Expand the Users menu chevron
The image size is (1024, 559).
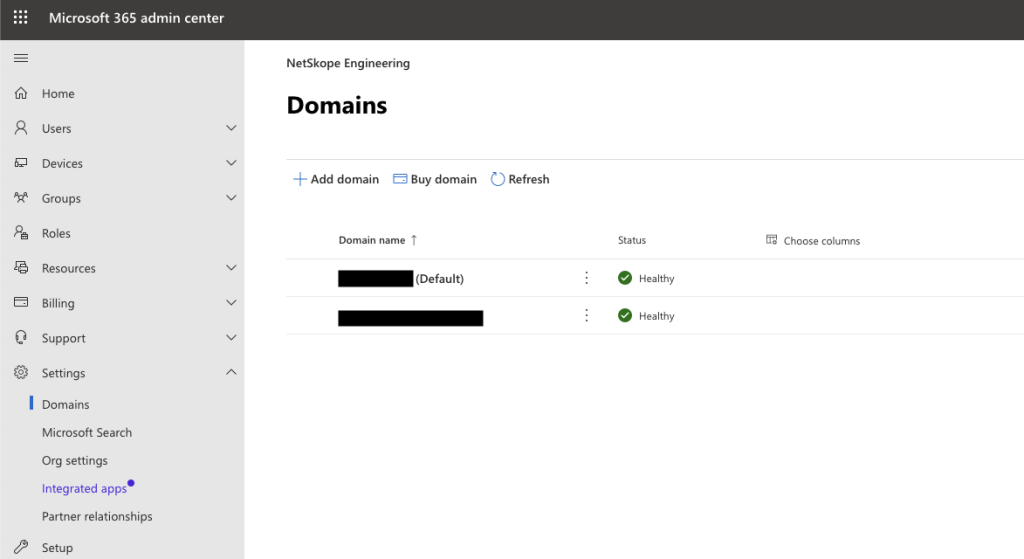click(231, 128)
